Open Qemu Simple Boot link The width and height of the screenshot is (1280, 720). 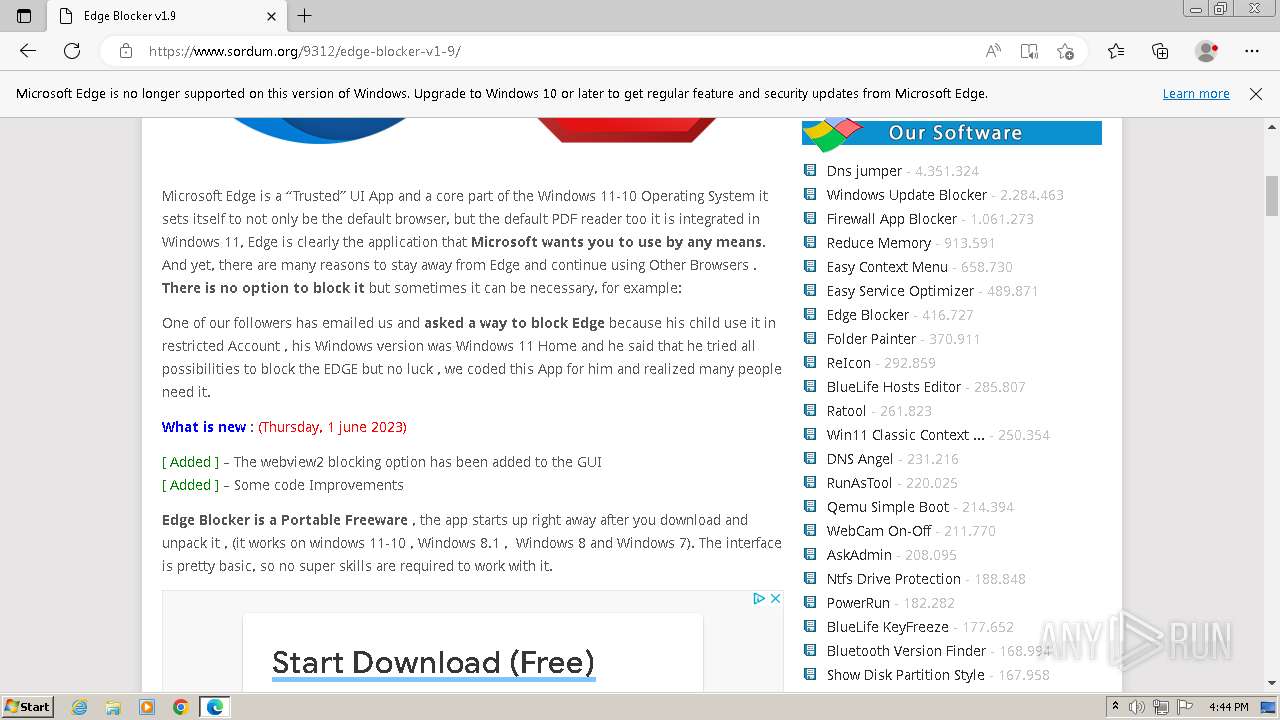[x=887, y=507]
